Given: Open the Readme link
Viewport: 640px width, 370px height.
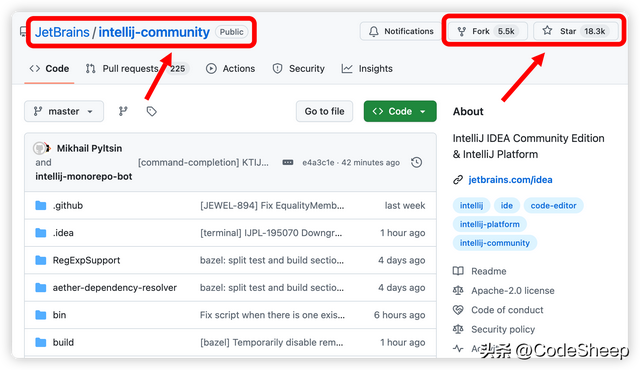Looking at the screenshot, I should point(489,271).
